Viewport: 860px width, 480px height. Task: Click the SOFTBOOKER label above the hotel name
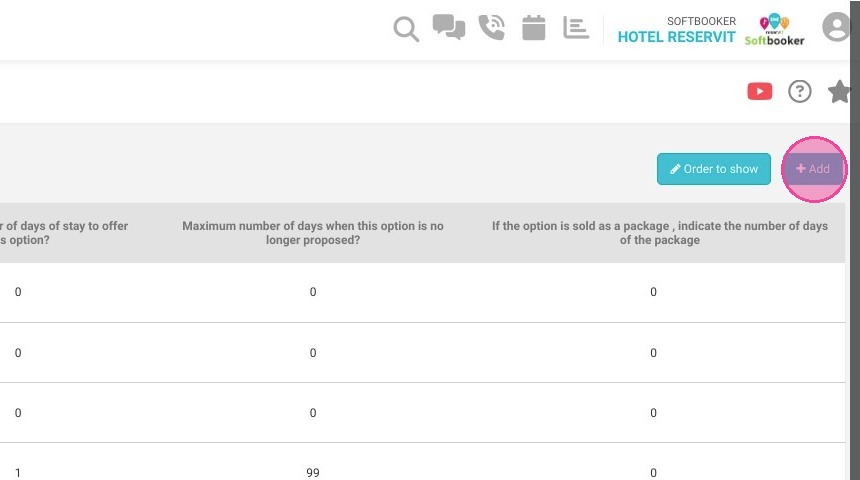701,21
